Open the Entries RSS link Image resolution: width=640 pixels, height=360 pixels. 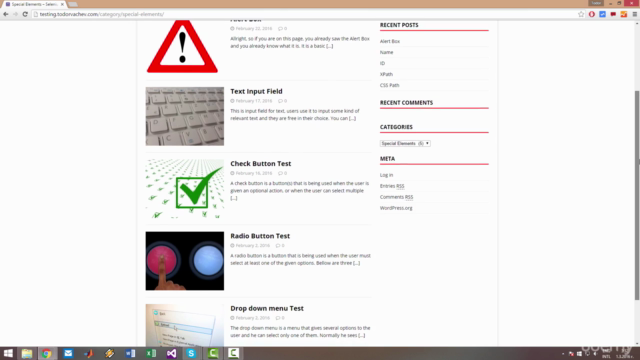click(x=392, y=186)
